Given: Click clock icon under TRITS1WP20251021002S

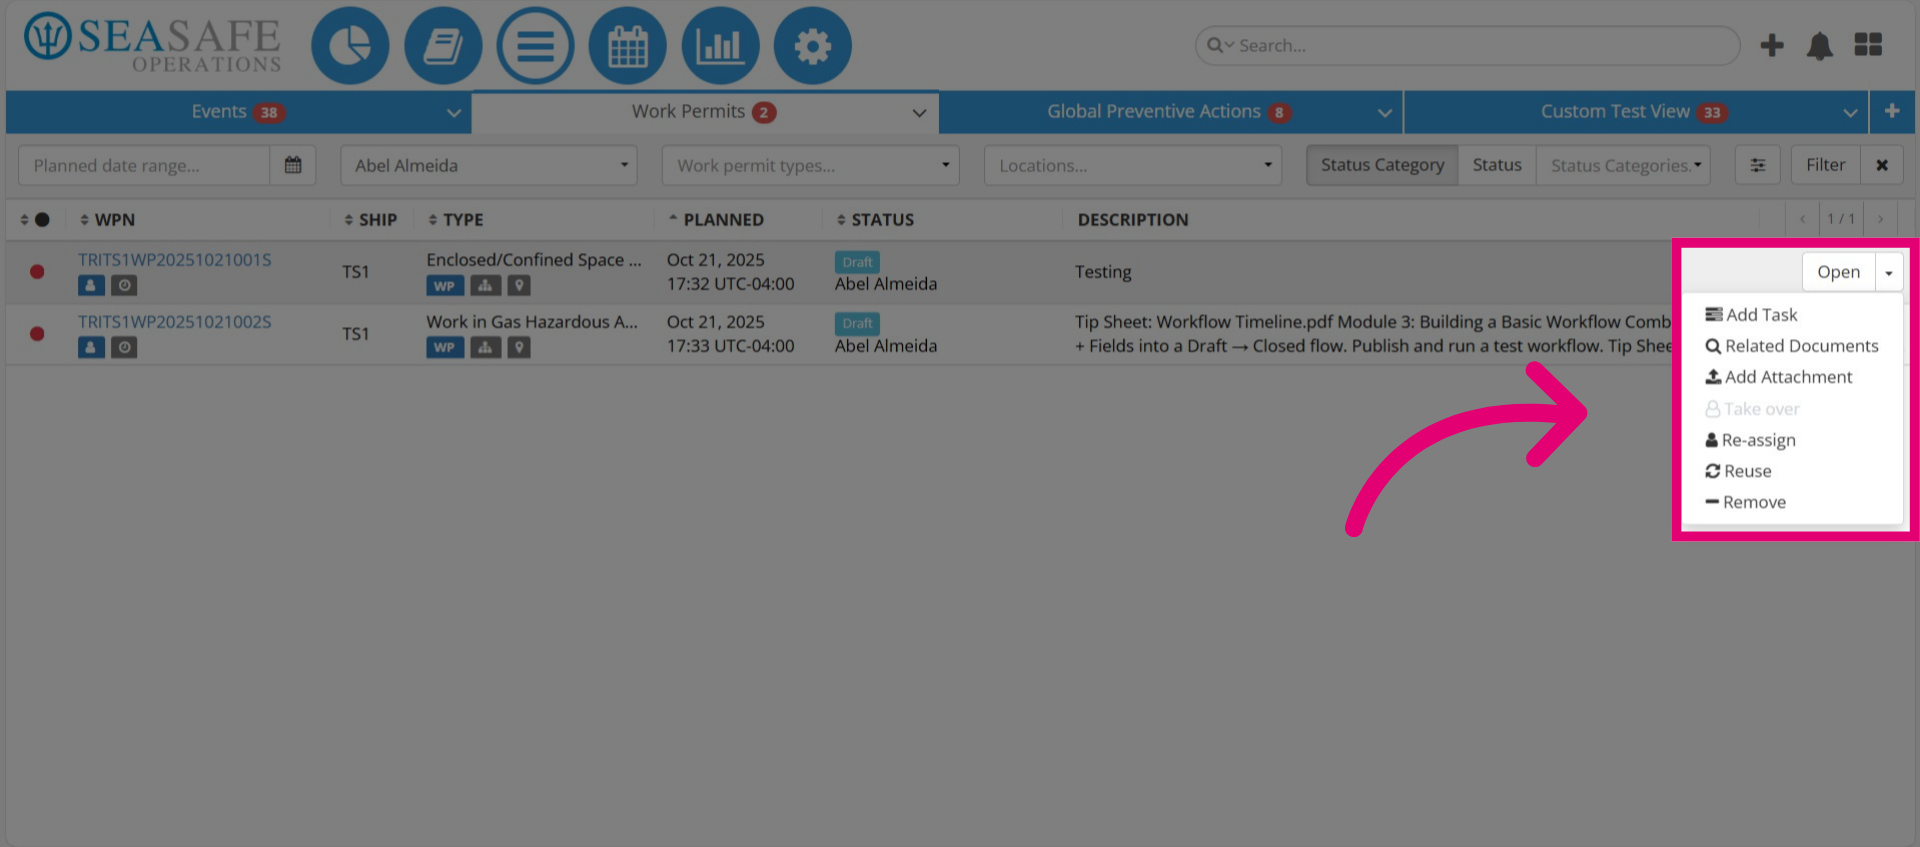Looking at the screenshot, I should pos(124,347).
